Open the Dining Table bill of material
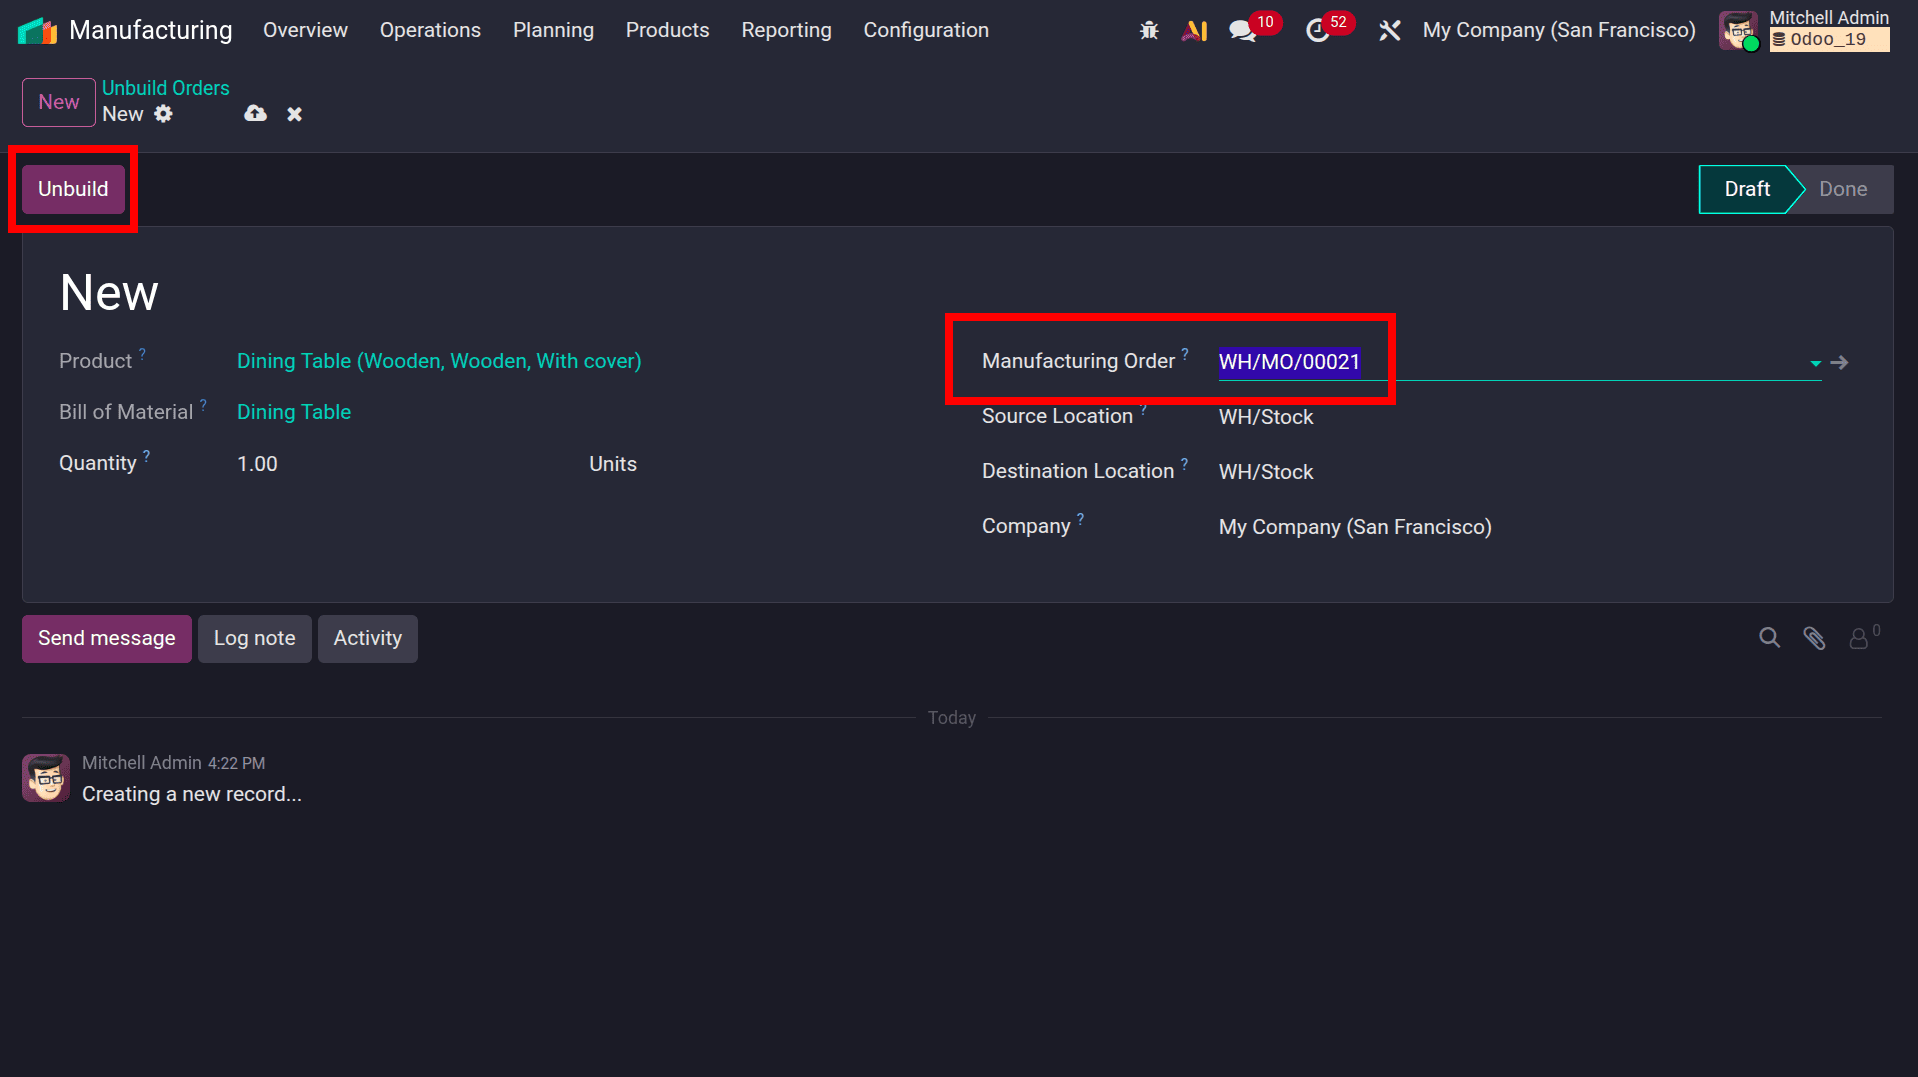Screen dimensions: 1918x1077 294,412
